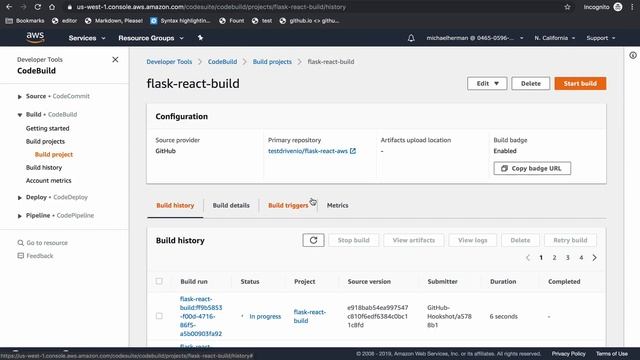Image resolution: width=640 pixels, height=360 pixels.
Task: Select the Build history tab
Action: (x=175, y=205)
